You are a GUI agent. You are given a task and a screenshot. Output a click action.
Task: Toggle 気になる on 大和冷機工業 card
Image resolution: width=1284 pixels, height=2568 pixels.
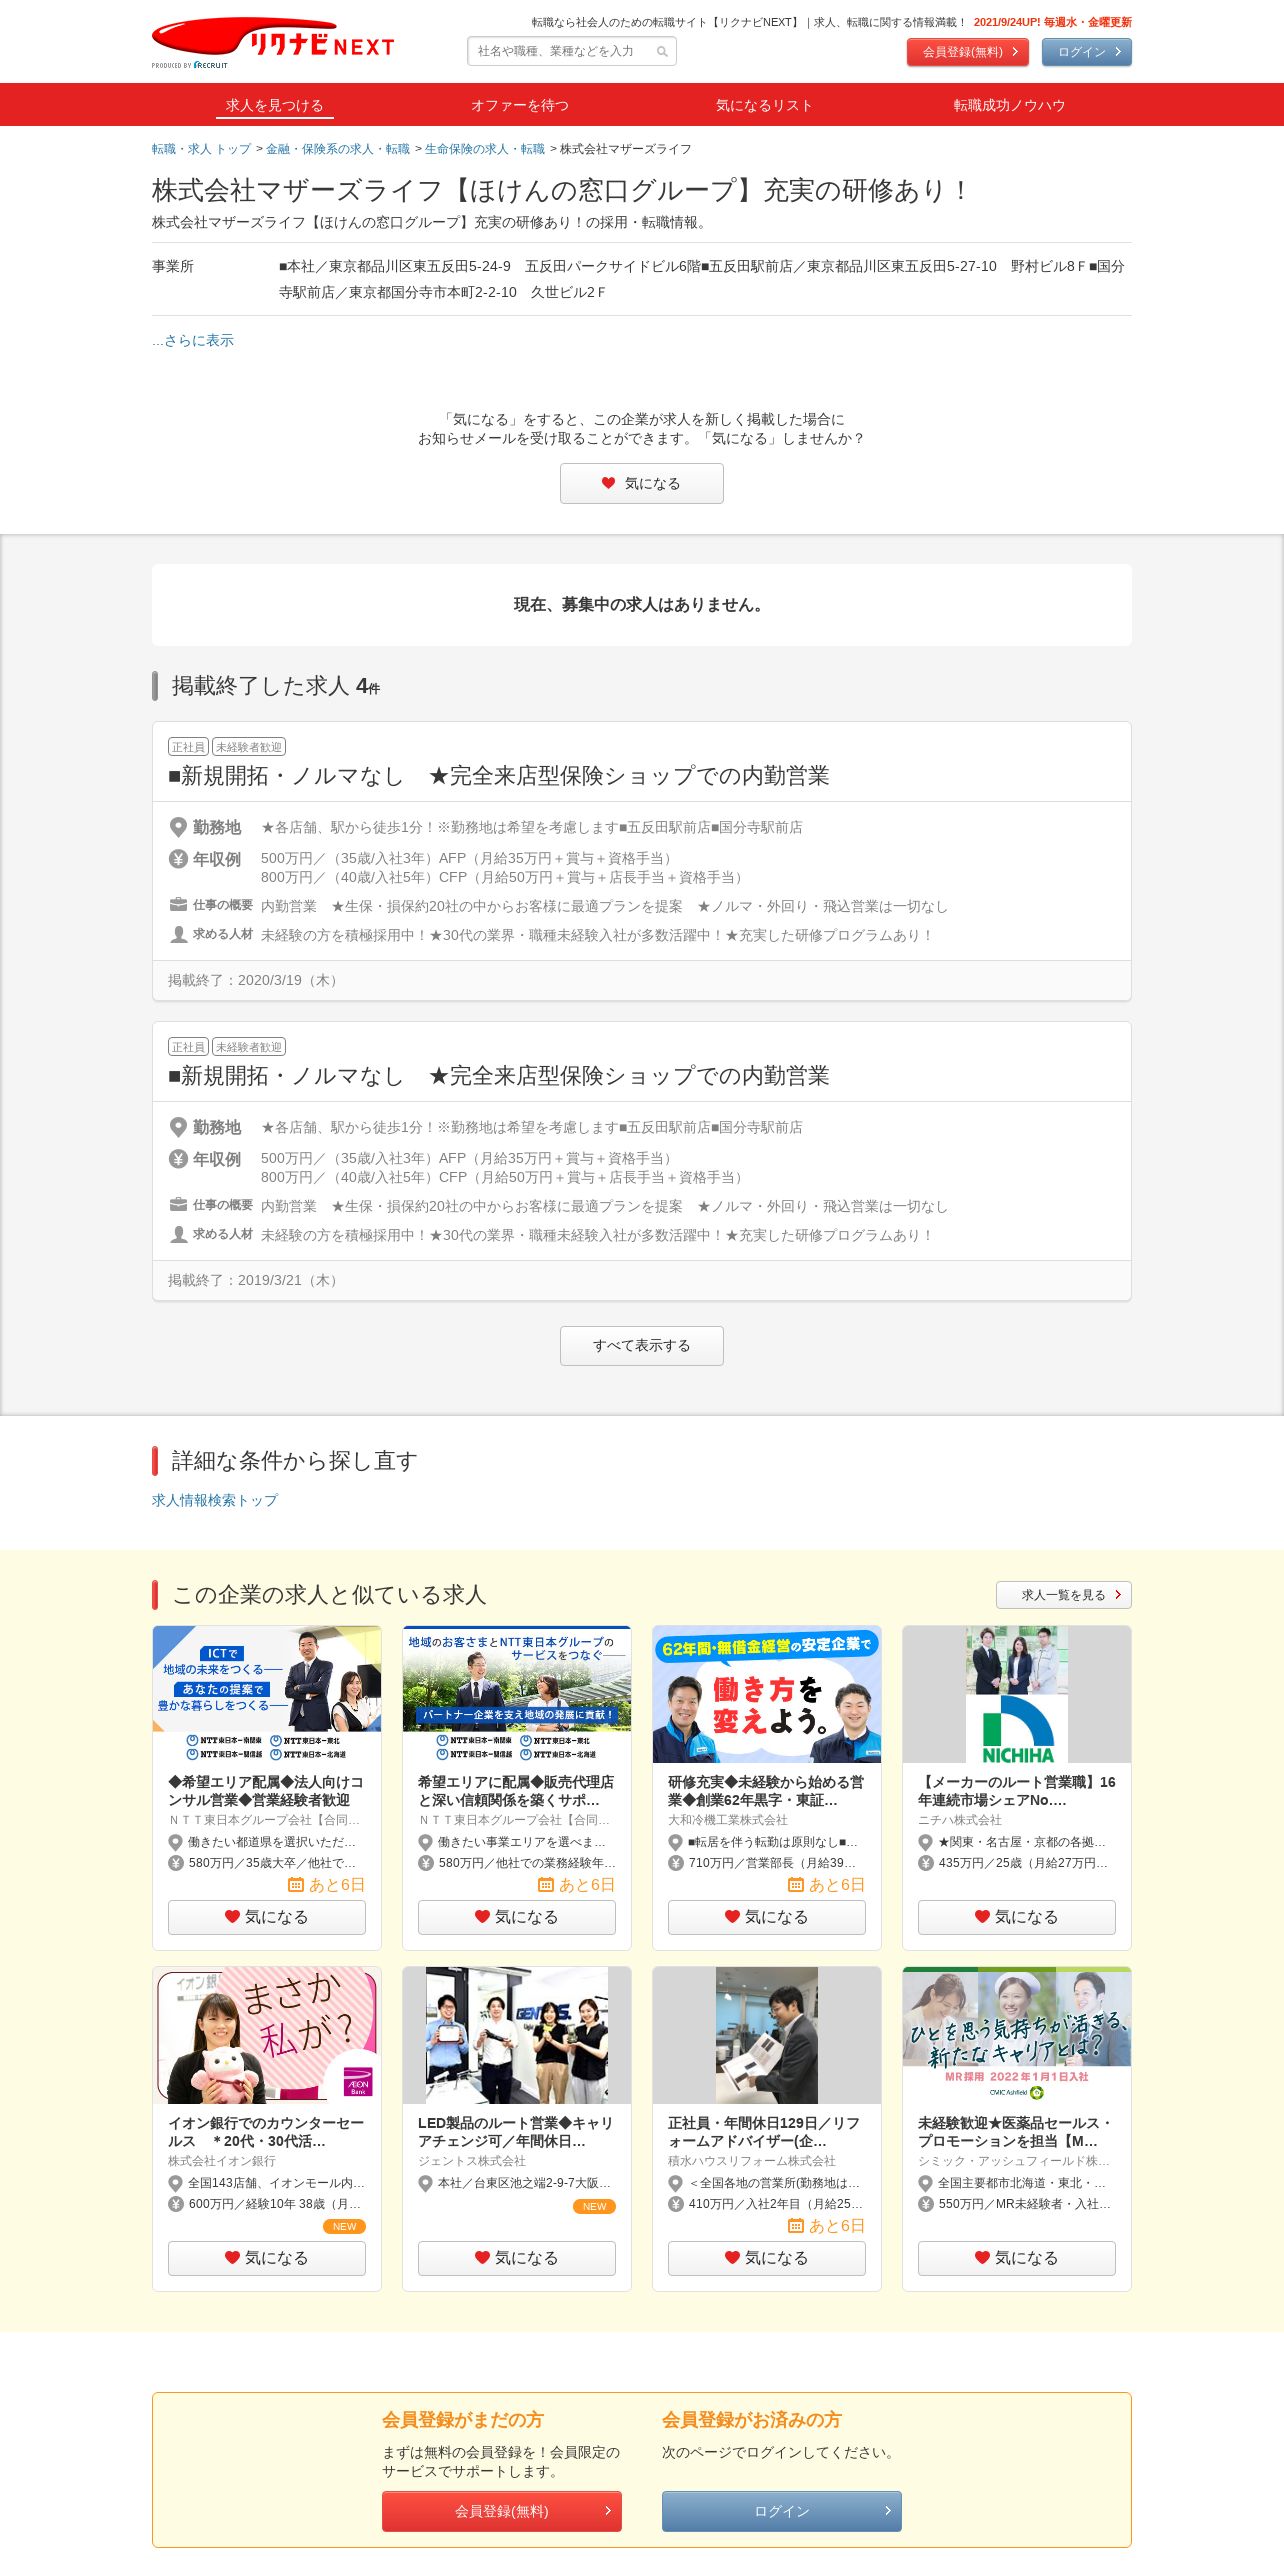point(767,1917)
